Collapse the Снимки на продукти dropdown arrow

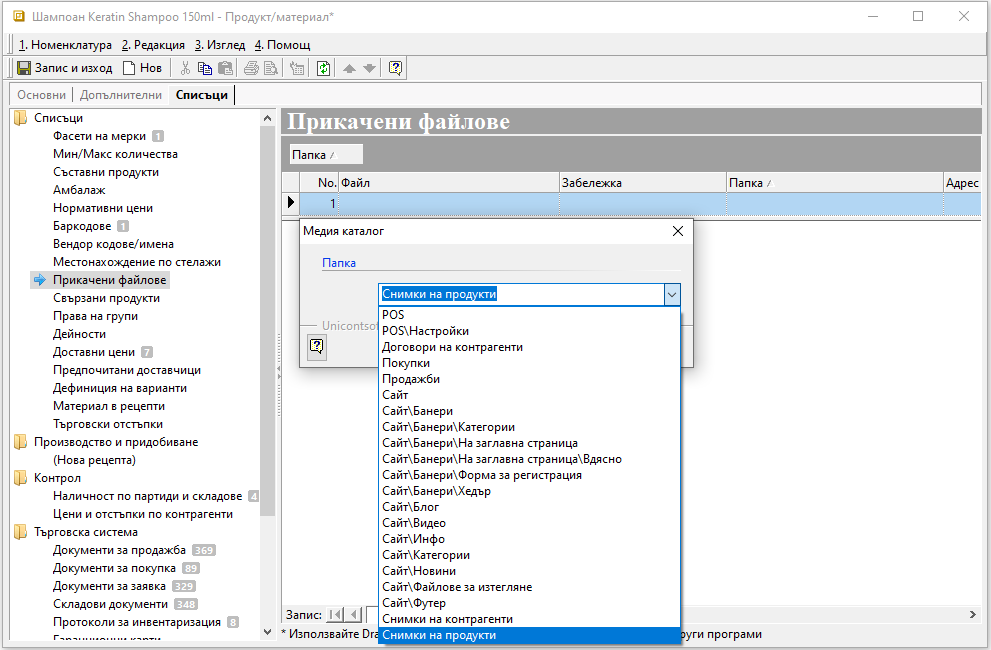click(672, 294)
